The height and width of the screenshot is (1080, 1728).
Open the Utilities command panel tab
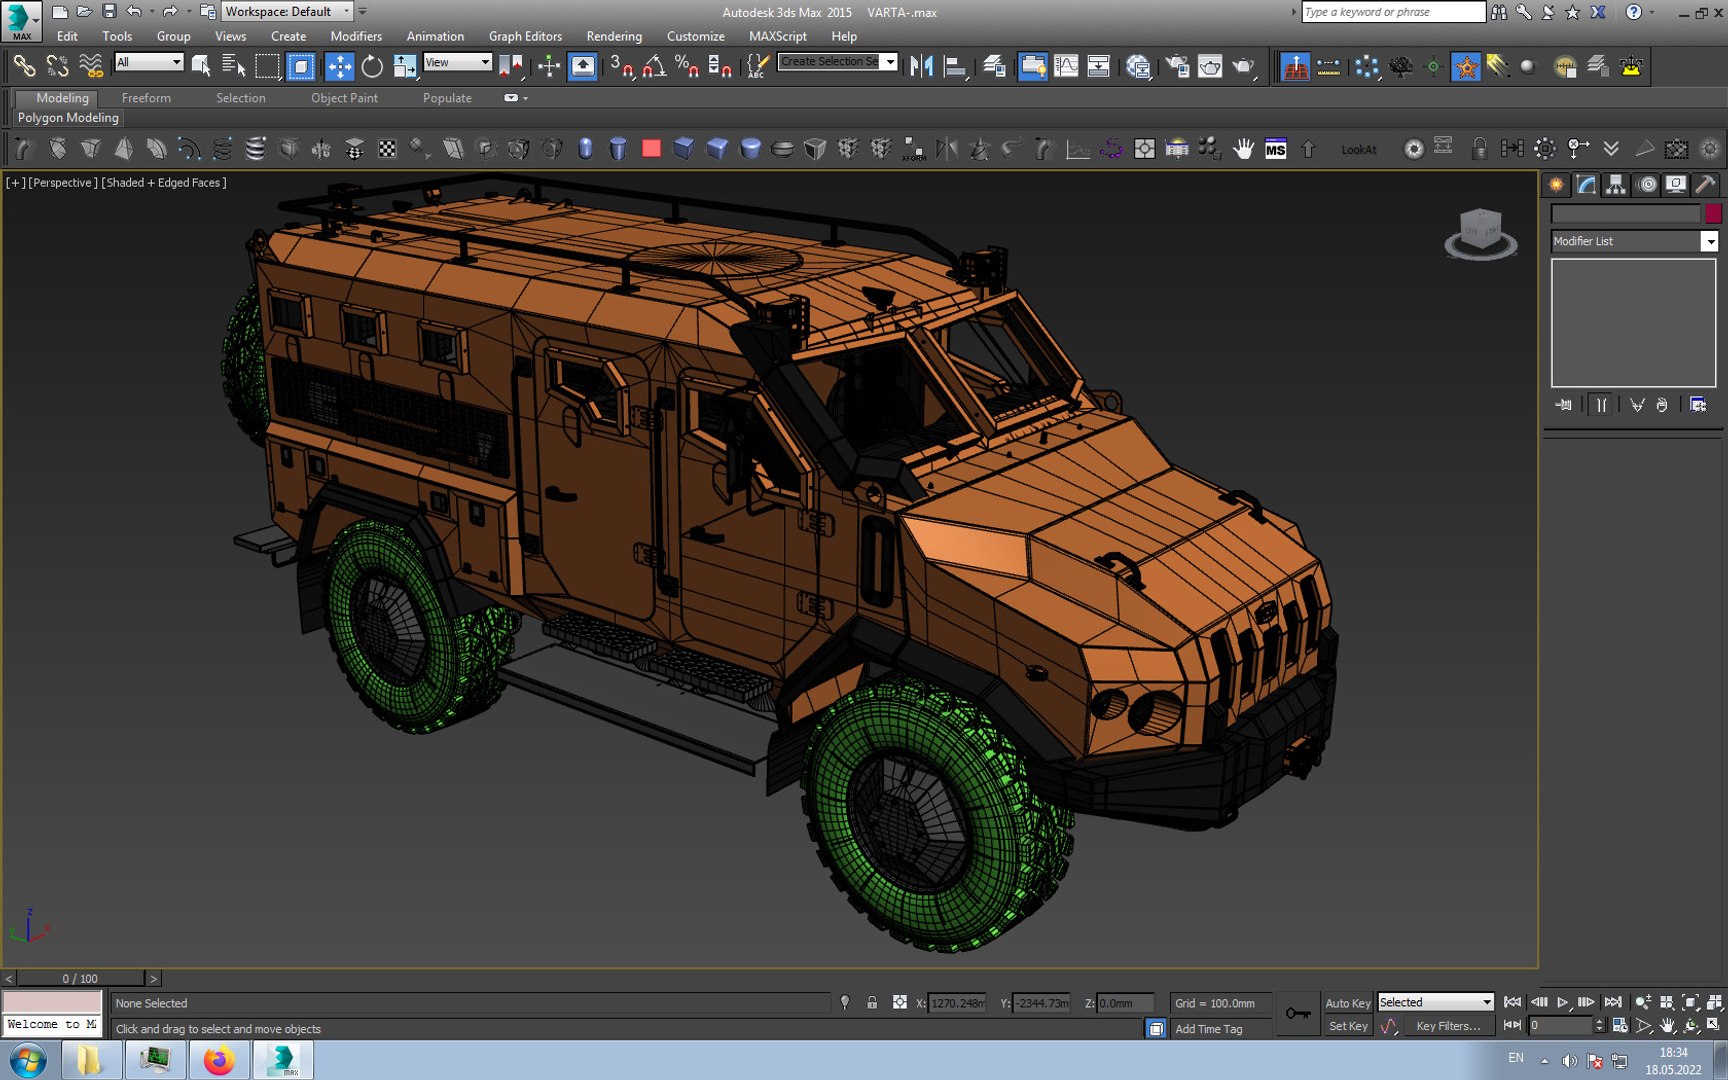pos(1706,184)
